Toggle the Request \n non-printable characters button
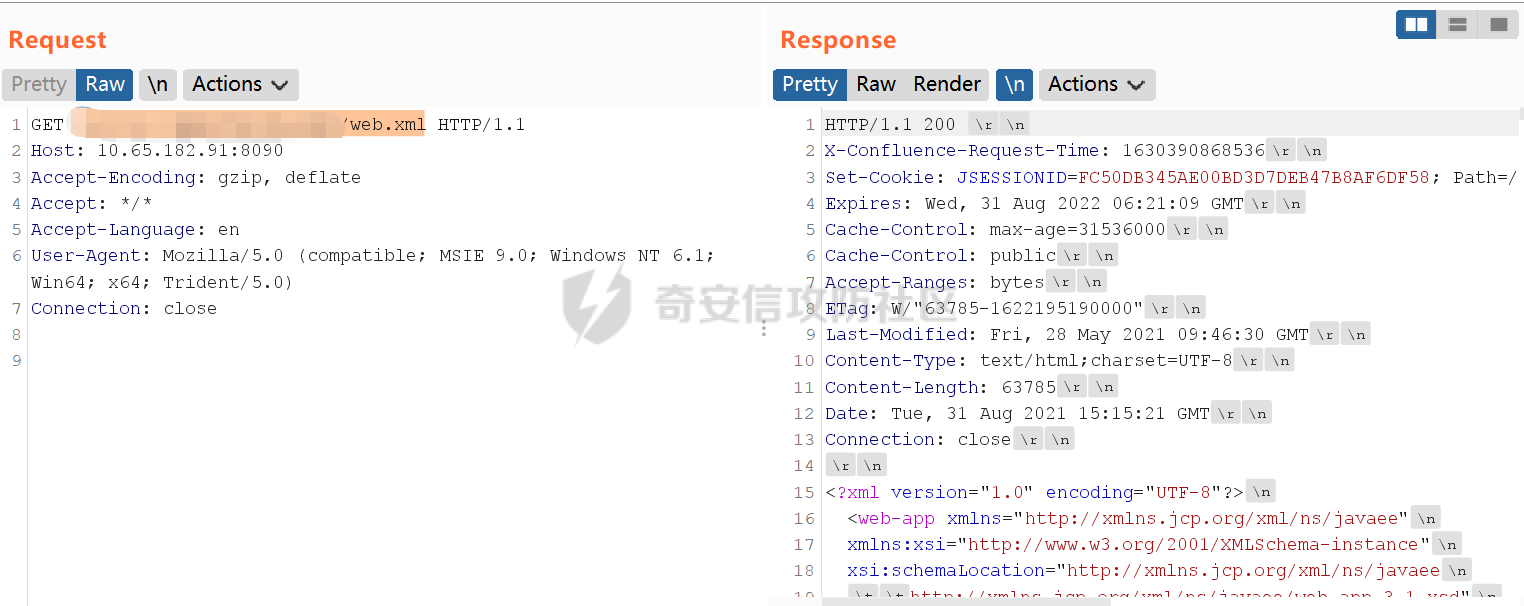This screenshot has height=606, width=1524. tap(158, 85)
